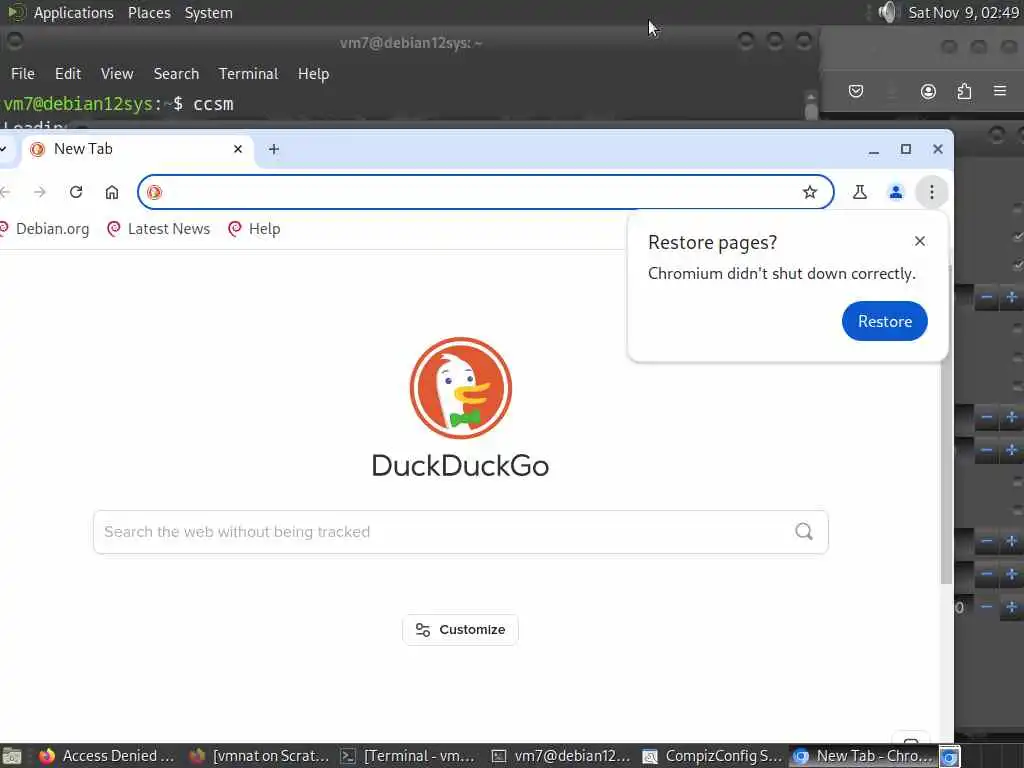This screenshot has height=768, width=1024.
Task: Open Chromium three-dot menu
Action: coord(931,192)
